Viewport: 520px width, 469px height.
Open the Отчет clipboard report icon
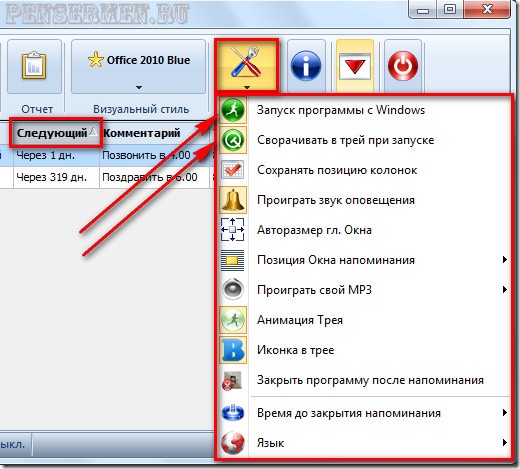(34, 66)
